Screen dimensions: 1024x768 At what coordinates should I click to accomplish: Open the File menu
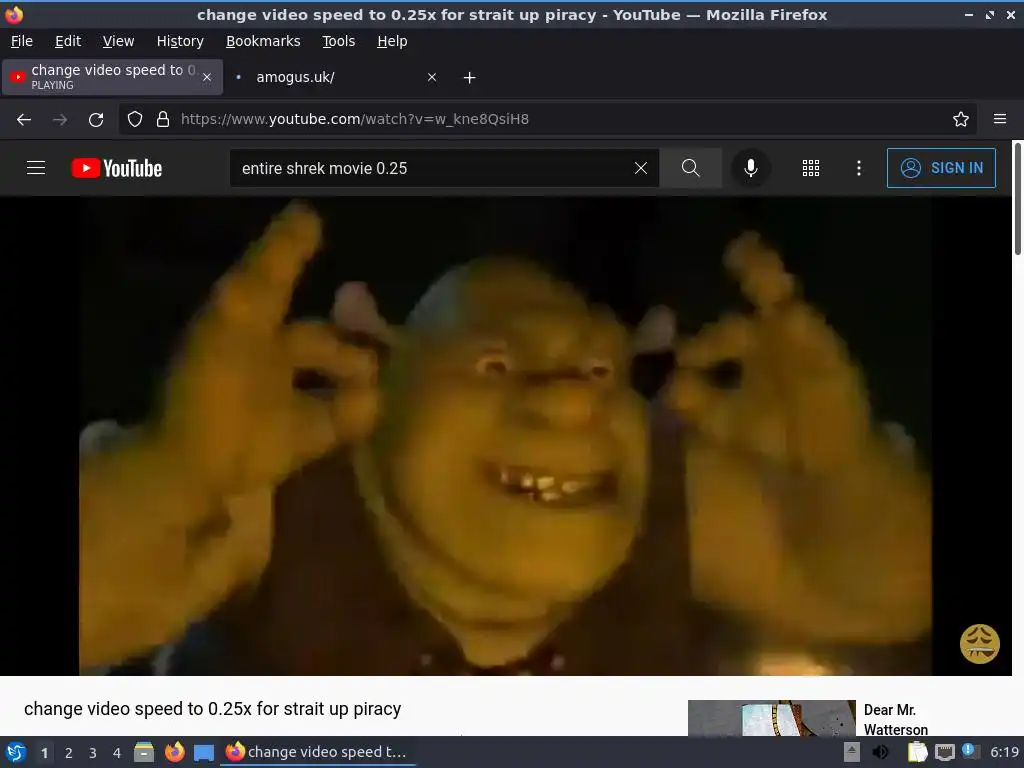[22, 41]
